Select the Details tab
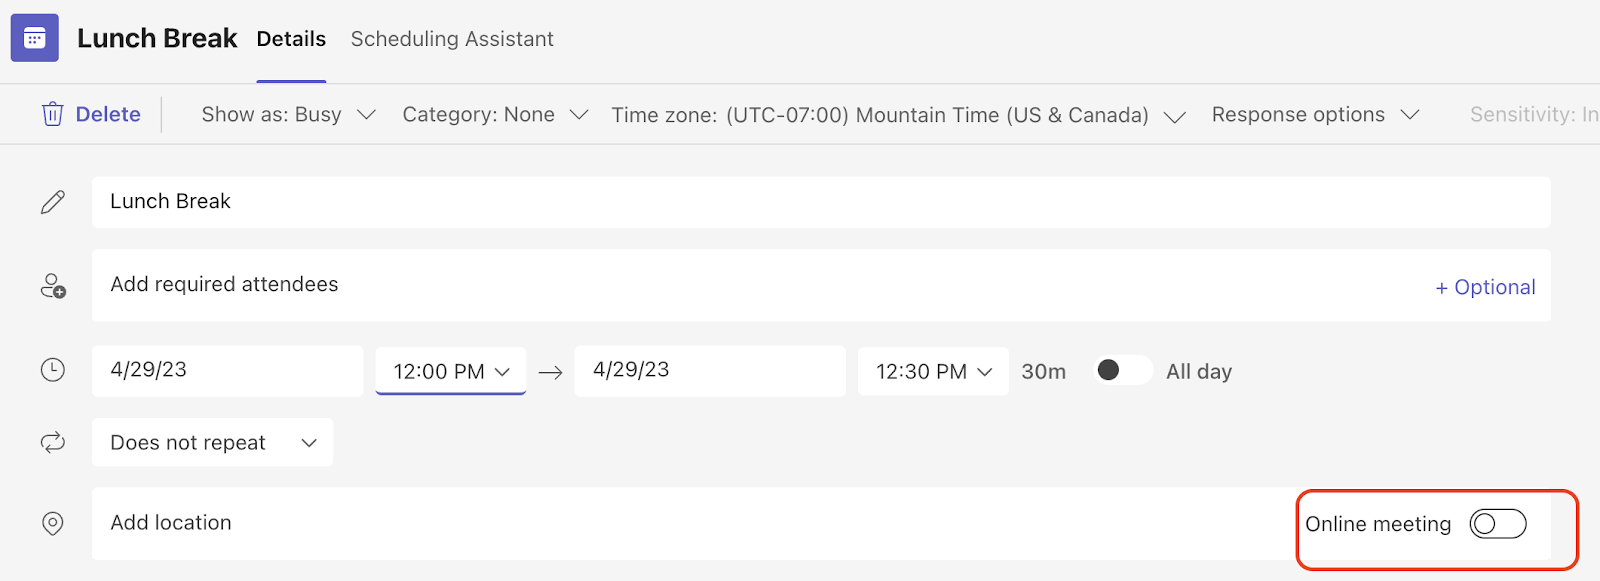This screenshot has width=1600, height=581. (291, 39)
